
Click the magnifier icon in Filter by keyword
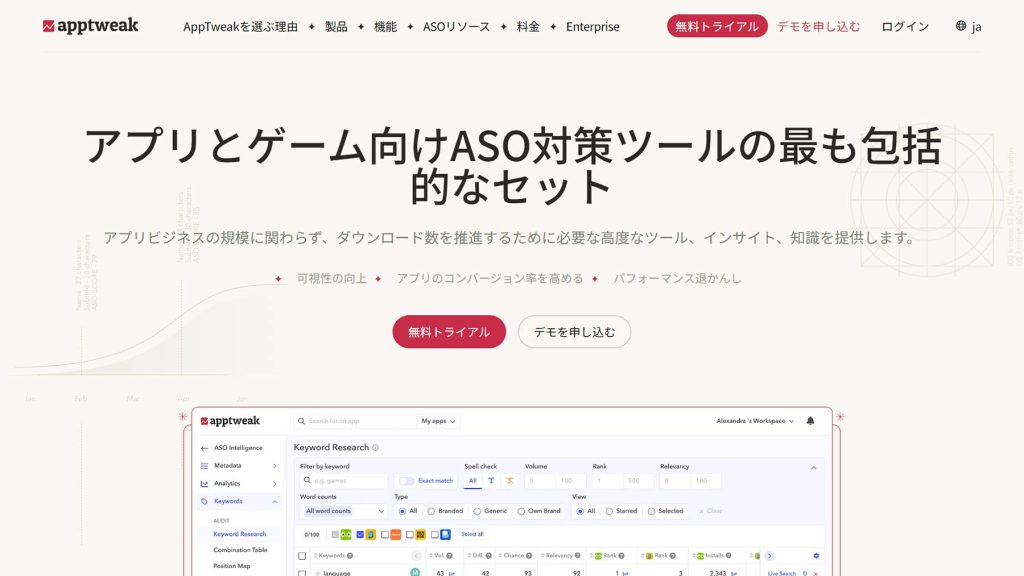[307, 481]
